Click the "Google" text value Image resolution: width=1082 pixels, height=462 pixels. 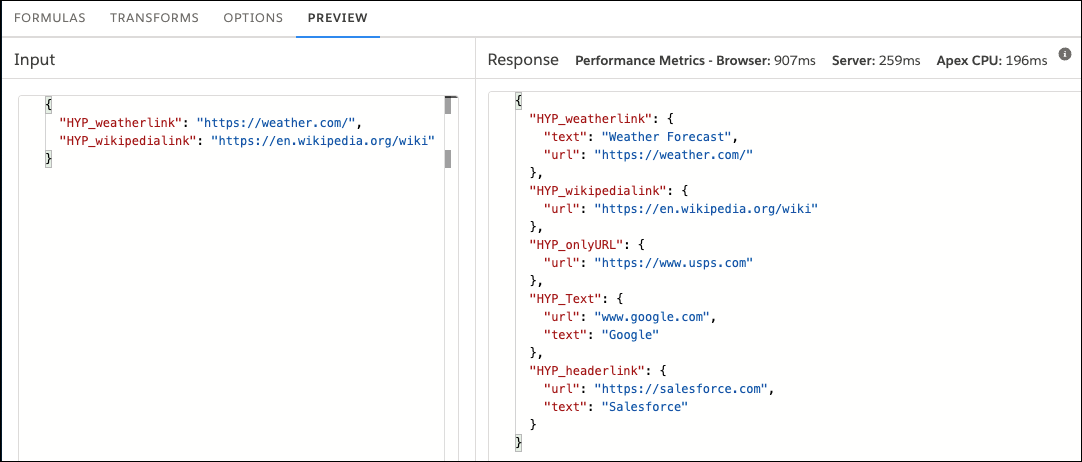click(x=631, y=335)
